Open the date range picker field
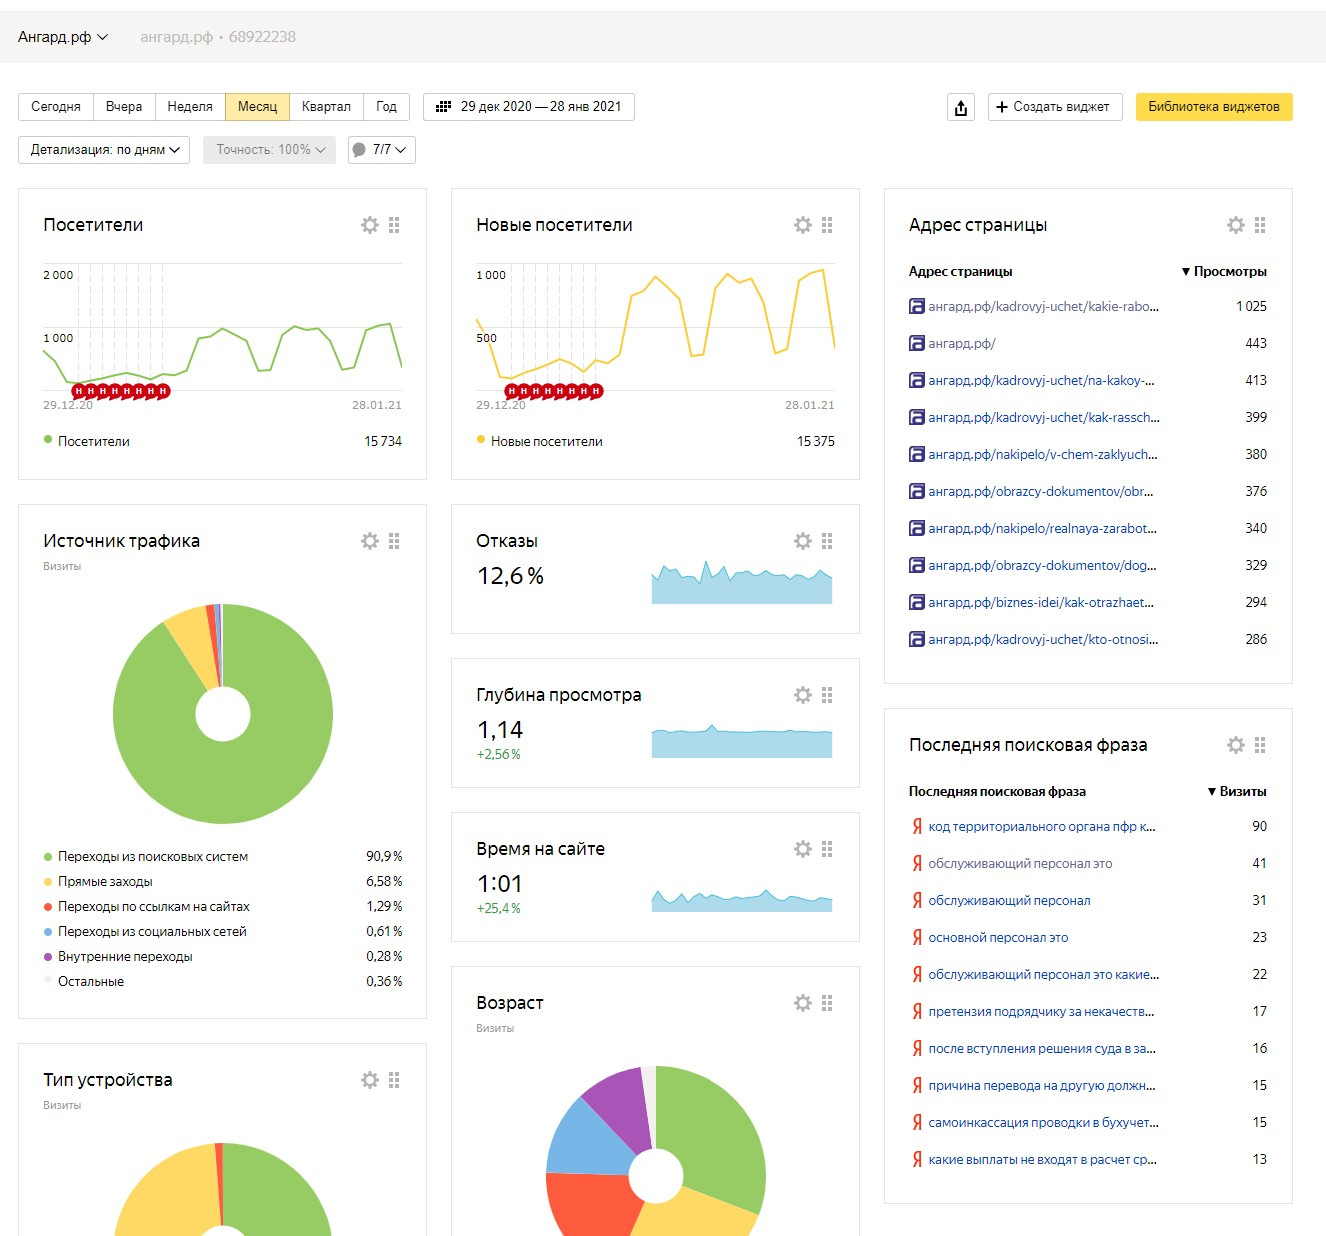 (x=529, y=107)
